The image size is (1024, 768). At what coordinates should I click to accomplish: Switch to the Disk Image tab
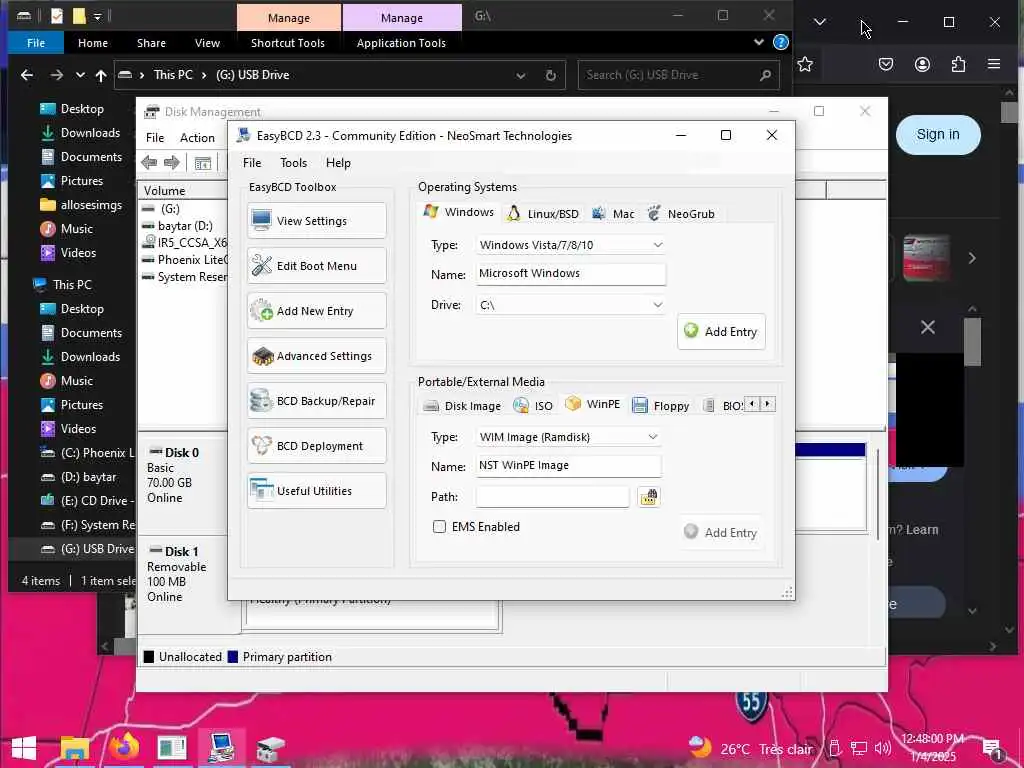pyautogui.click(x=462, y=406)
